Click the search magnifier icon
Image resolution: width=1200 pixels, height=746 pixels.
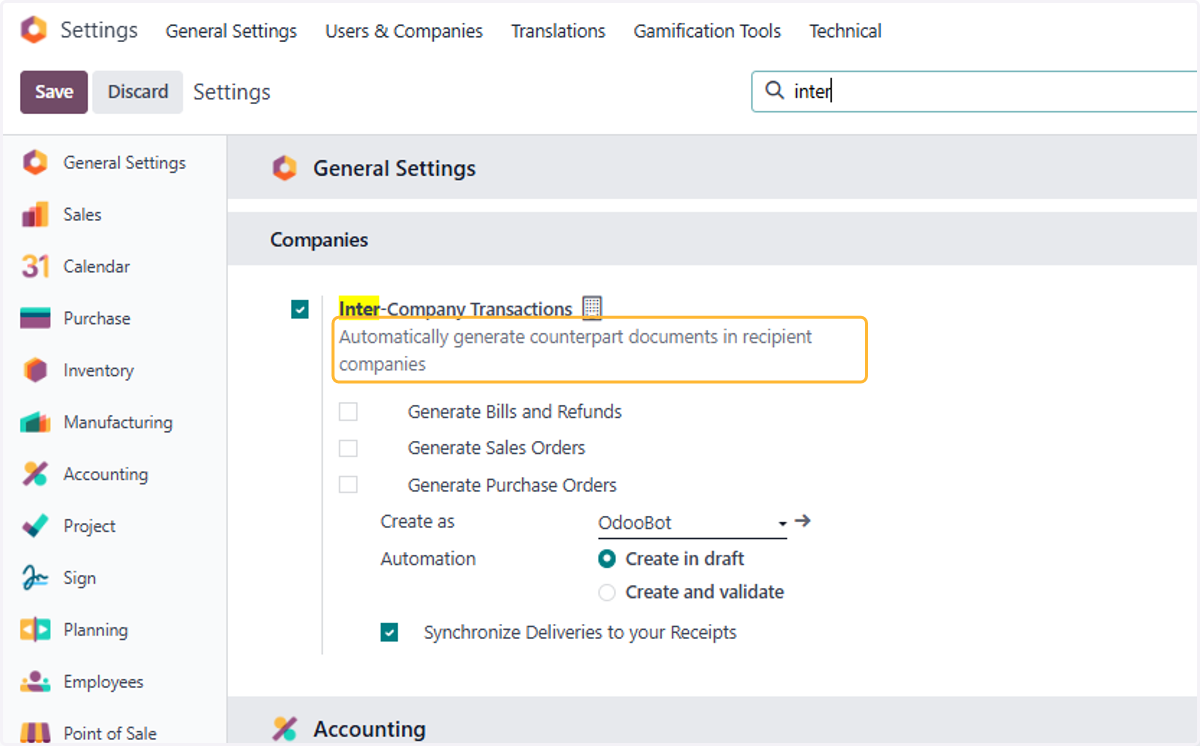774,91
